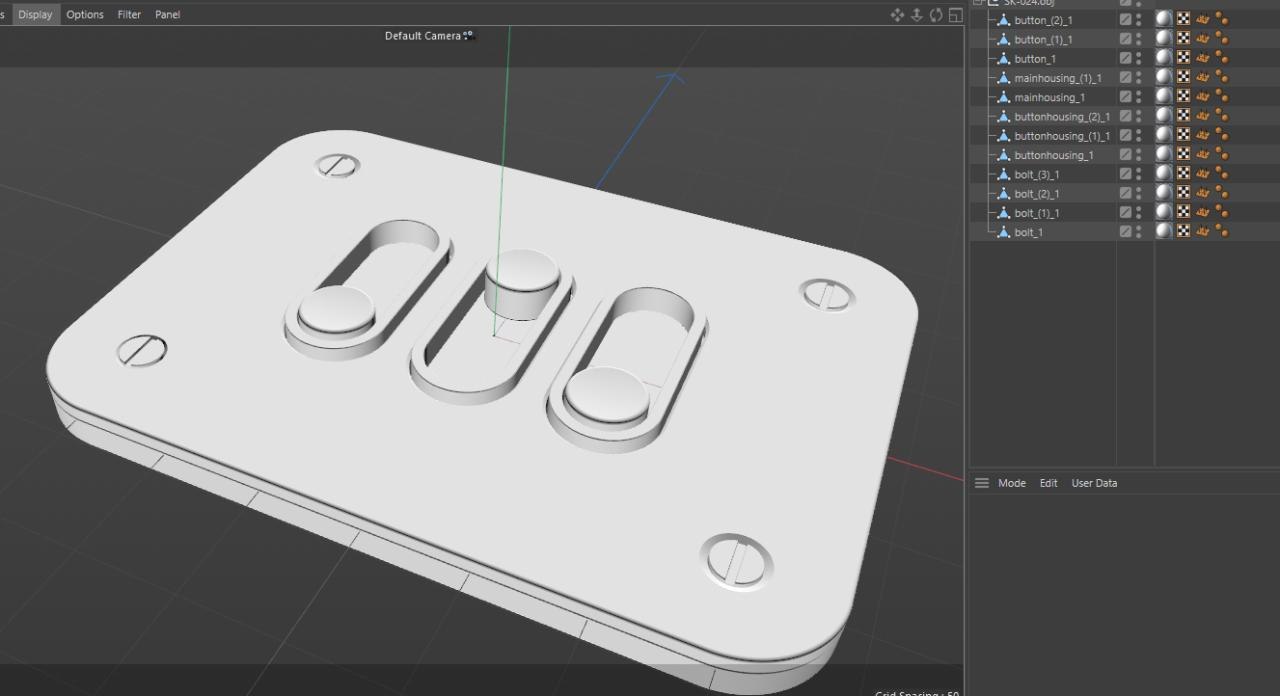Select the UVW checker tag on button_1

[x=1183, y=58]
